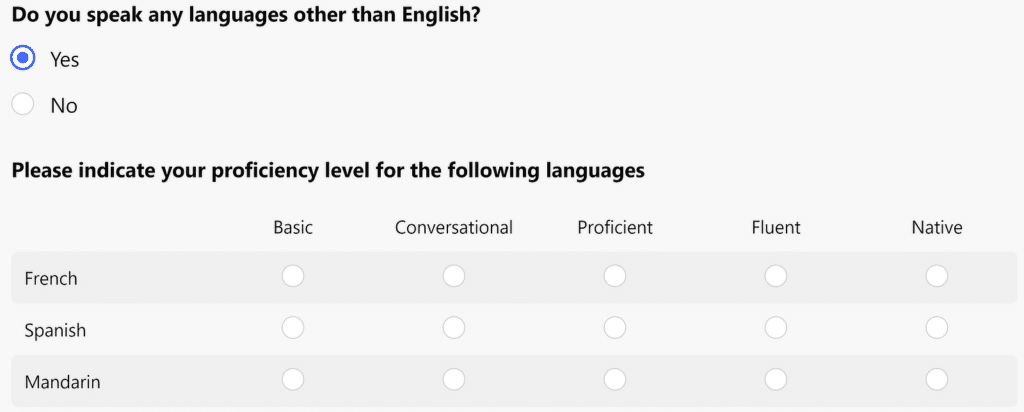Mark French as Basic proficiency
1024x412 pixels.
point(293,276)
